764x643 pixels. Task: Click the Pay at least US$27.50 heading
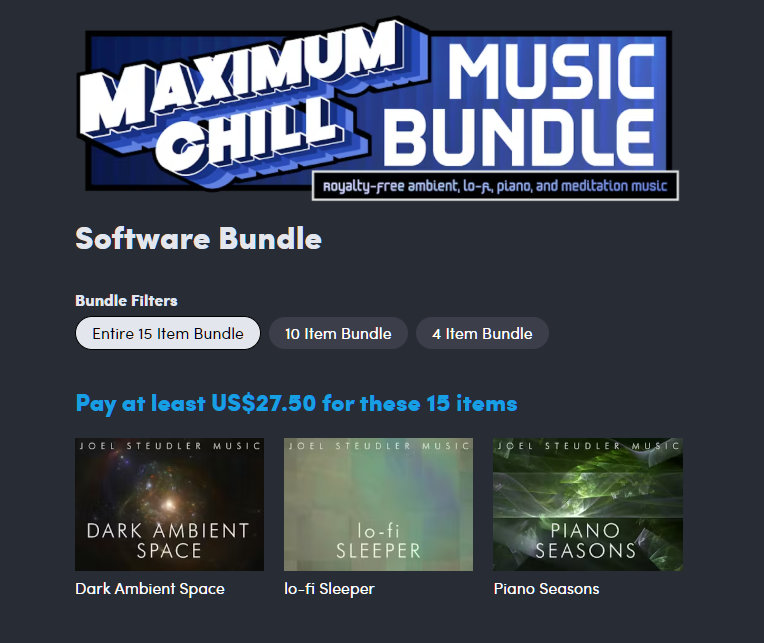pyautogui.click(x=296, y=403)
